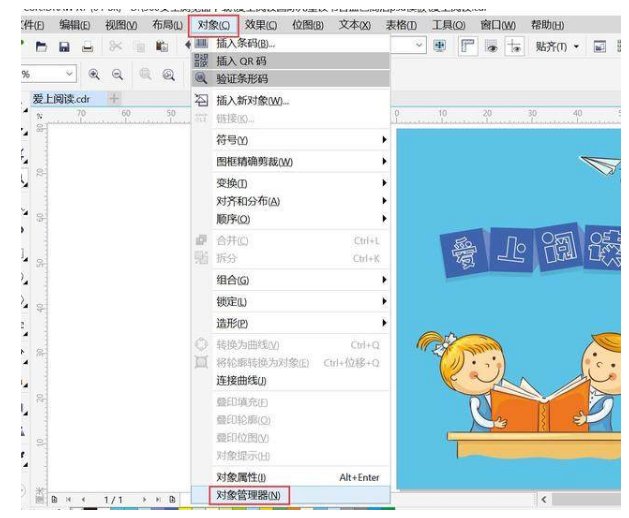Click the add page icon after navigation arrows
Image resolution: width=629 pixels, height=518 pixels.
coord(172,500)
